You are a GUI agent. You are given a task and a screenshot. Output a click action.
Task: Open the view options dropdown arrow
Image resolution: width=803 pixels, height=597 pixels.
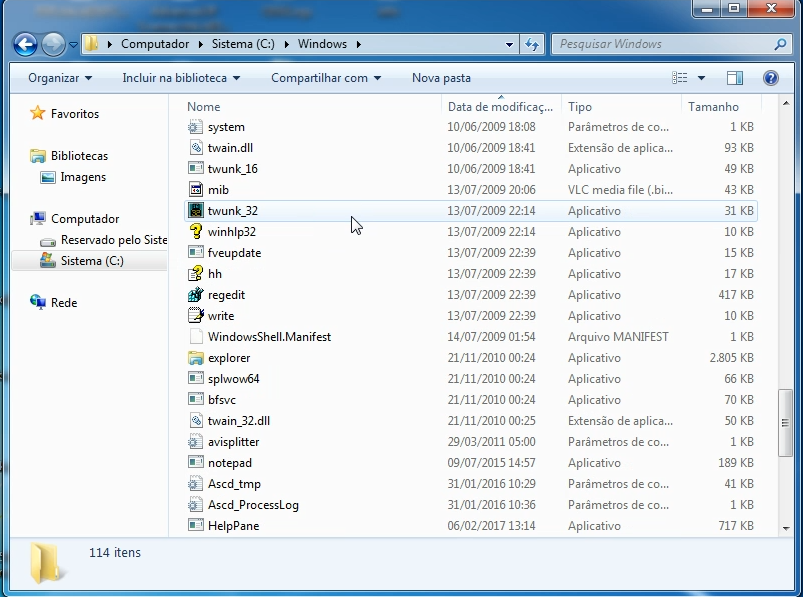click(702, 78)
